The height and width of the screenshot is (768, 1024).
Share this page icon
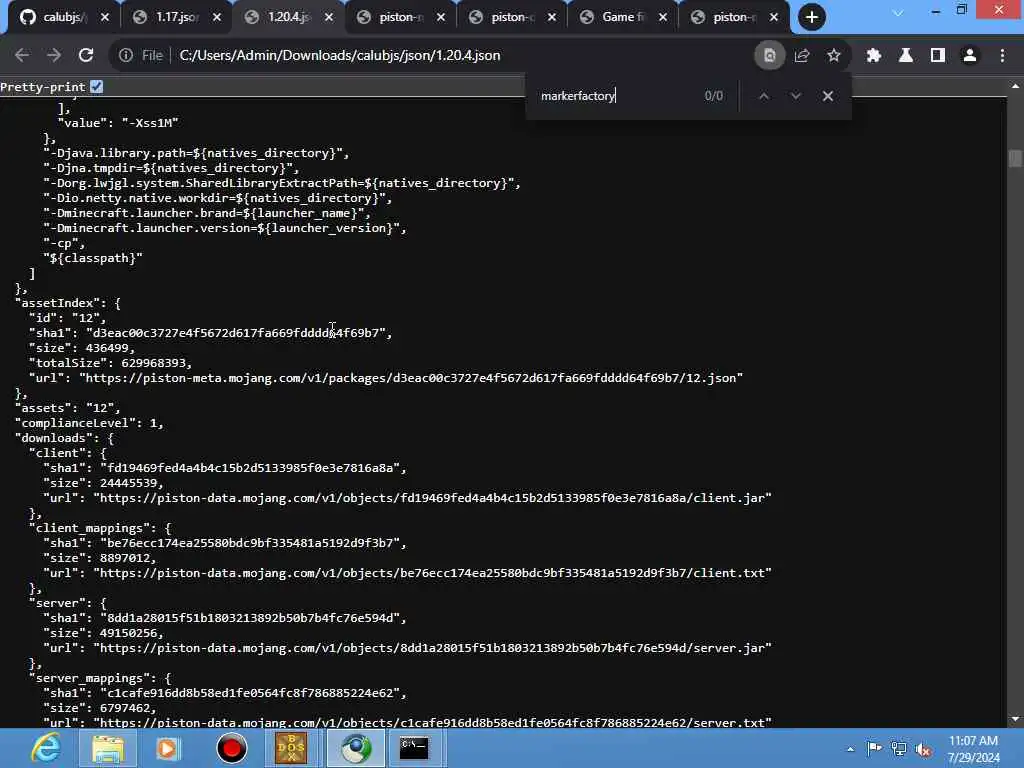(802, 56)
